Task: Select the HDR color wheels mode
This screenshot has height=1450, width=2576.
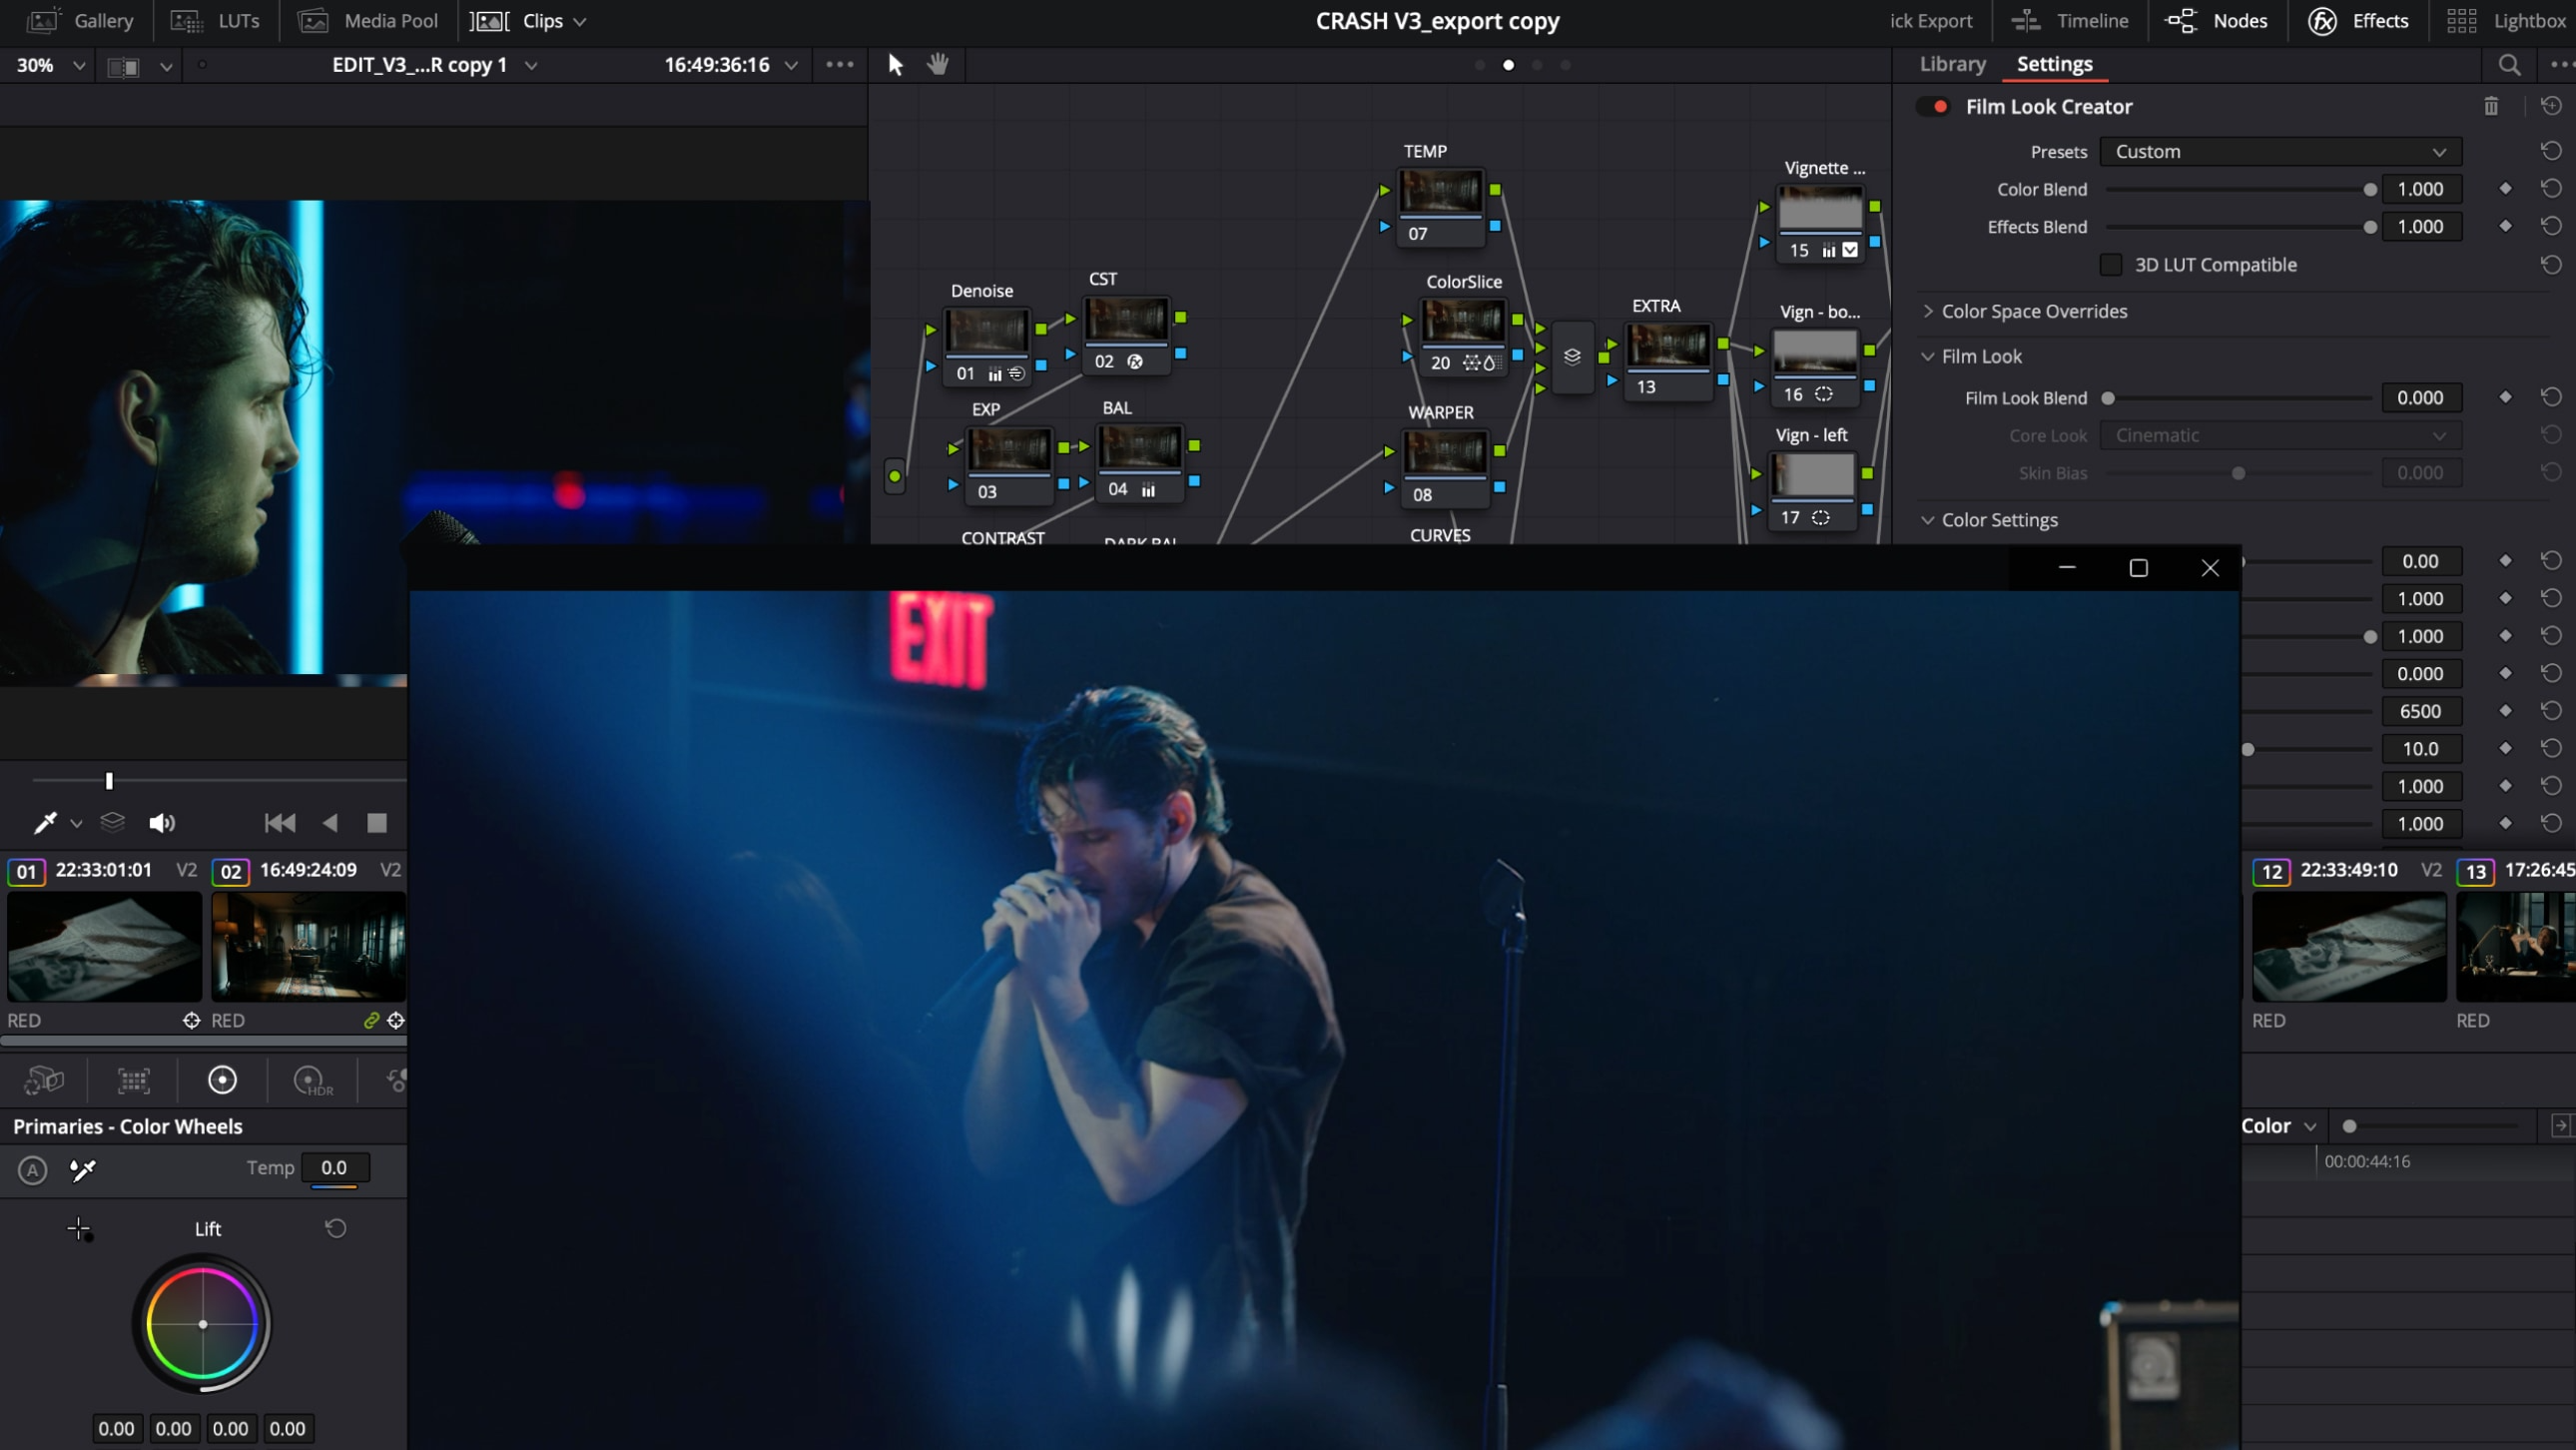Action: 310,1080
